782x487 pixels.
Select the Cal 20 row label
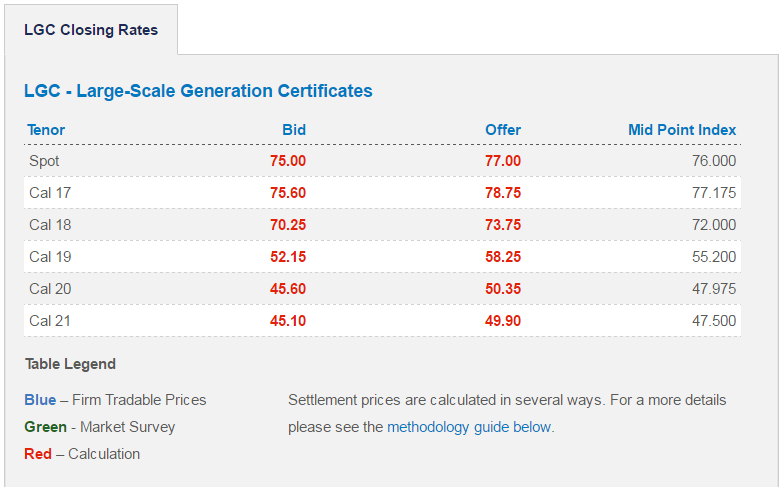50,289
